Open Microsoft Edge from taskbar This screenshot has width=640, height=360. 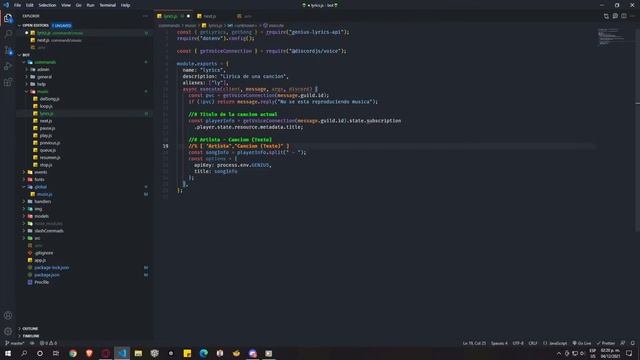pos(204,353)
